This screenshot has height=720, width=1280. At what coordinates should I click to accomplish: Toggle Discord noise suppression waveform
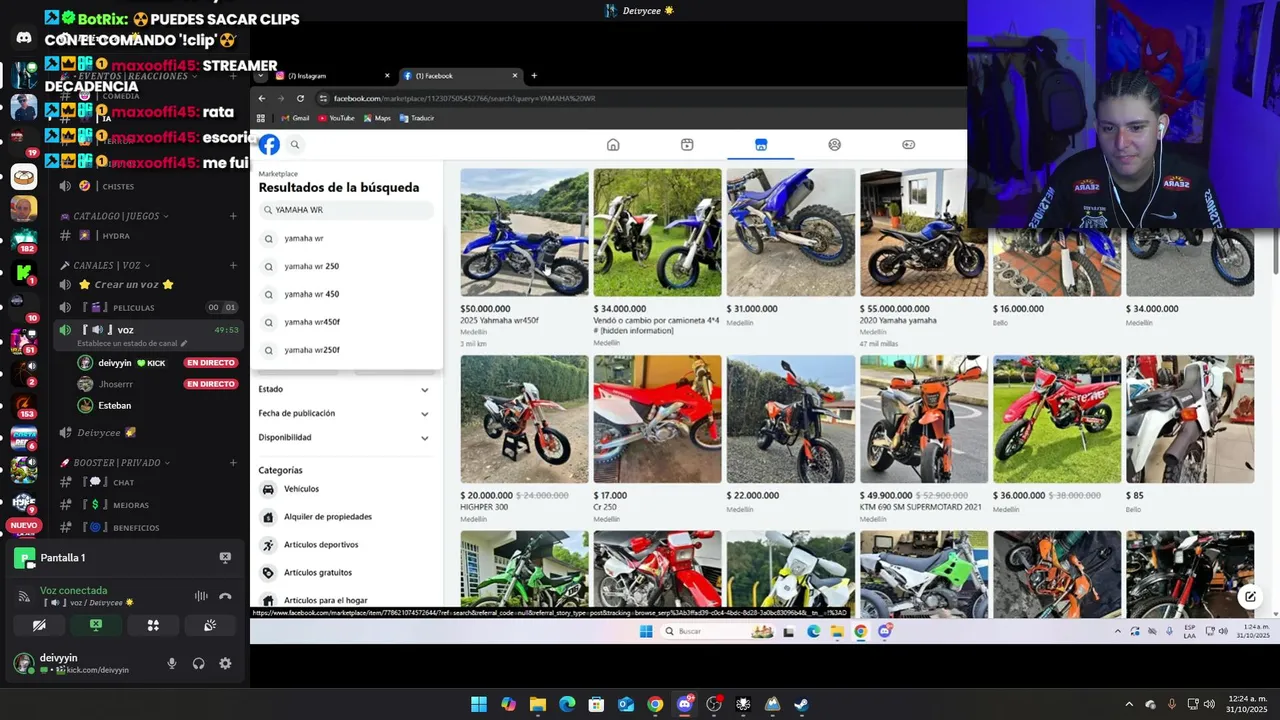tap(201, 597)
